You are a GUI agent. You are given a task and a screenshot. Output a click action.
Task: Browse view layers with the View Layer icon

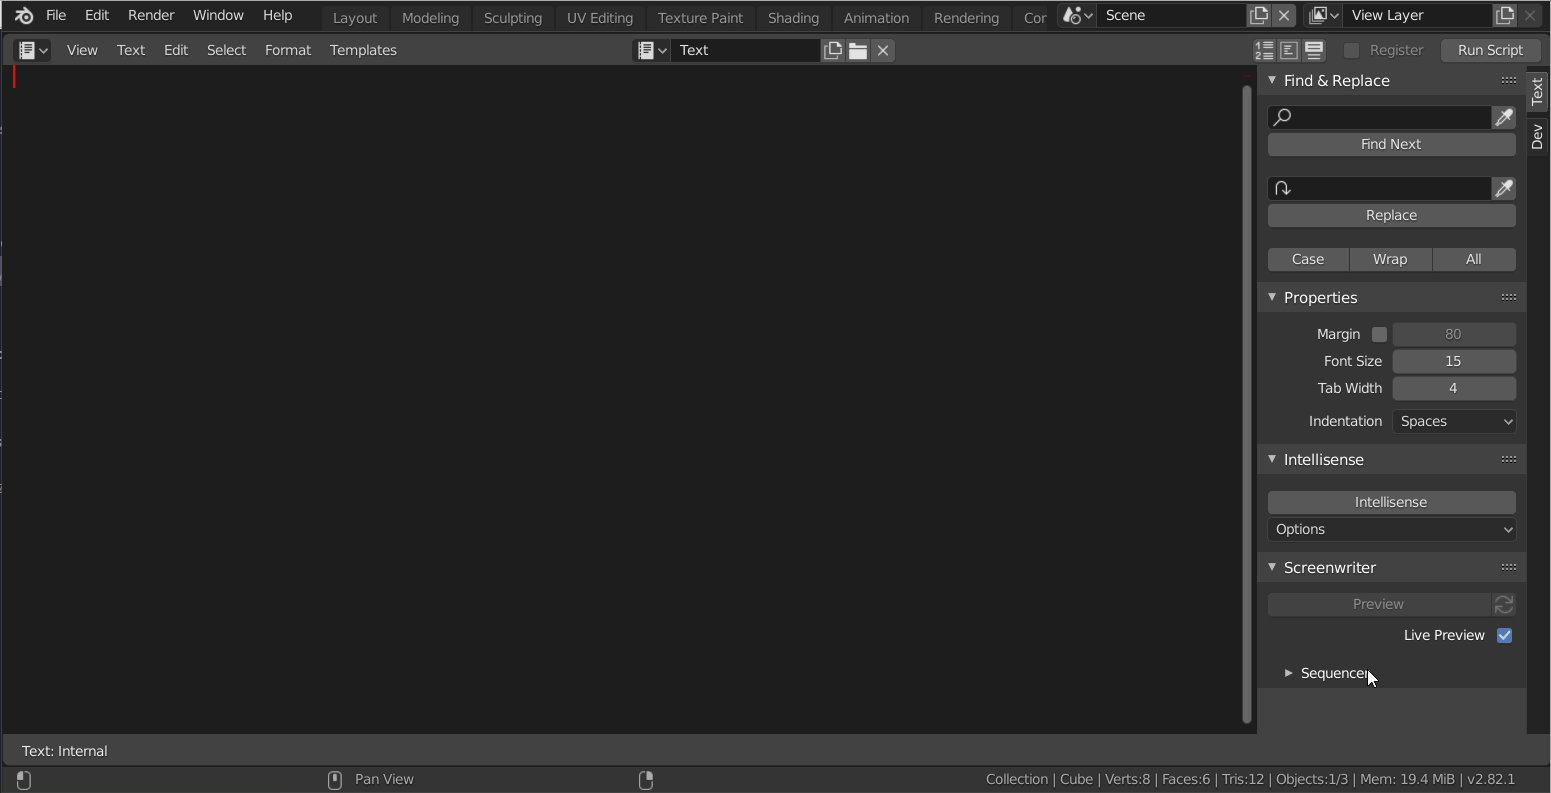pyautogui.click(x=1324, y=16)
